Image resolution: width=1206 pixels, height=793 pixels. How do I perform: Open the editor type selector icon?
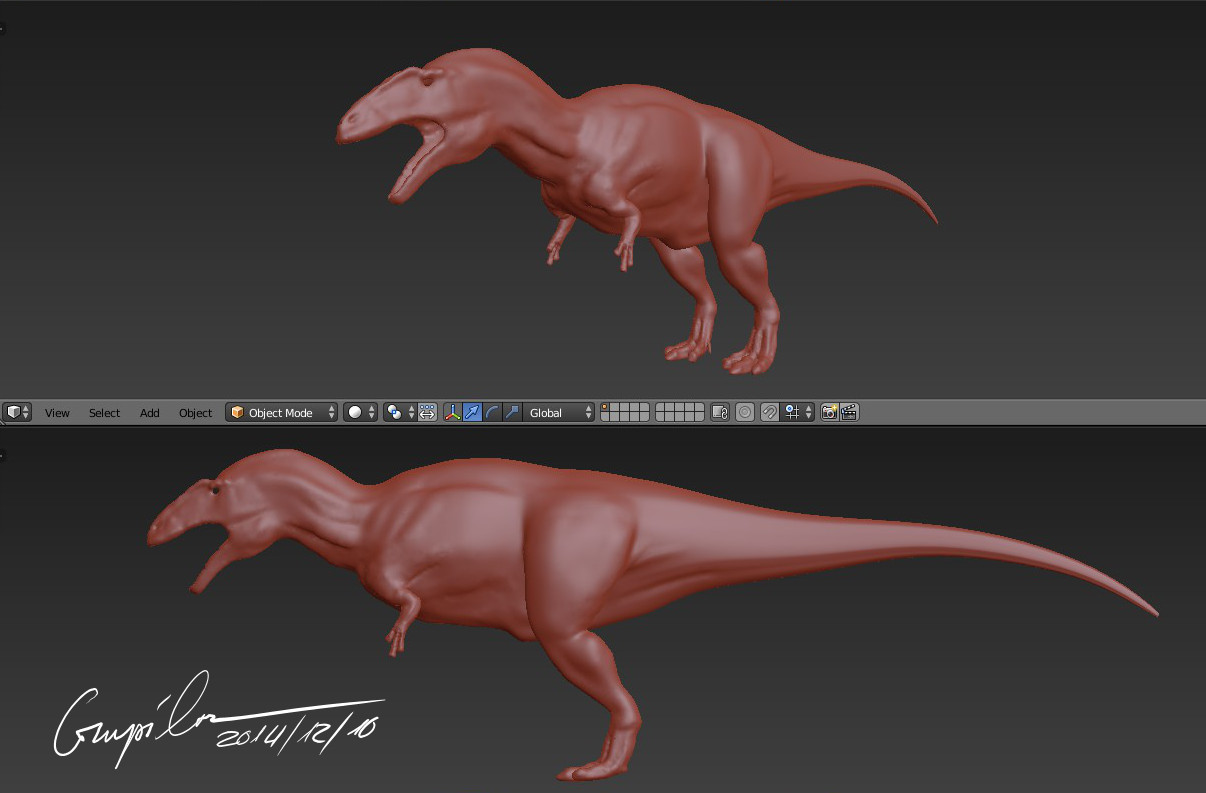coord(12,412)
